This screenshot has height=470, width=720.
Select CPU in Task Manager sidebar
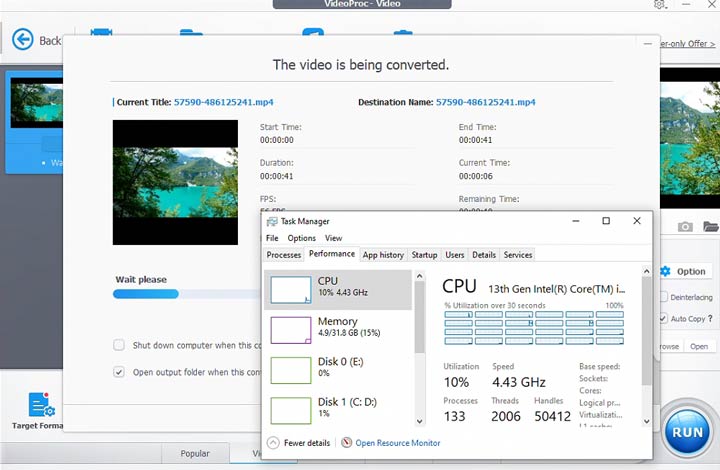click(x=338, y=290)
